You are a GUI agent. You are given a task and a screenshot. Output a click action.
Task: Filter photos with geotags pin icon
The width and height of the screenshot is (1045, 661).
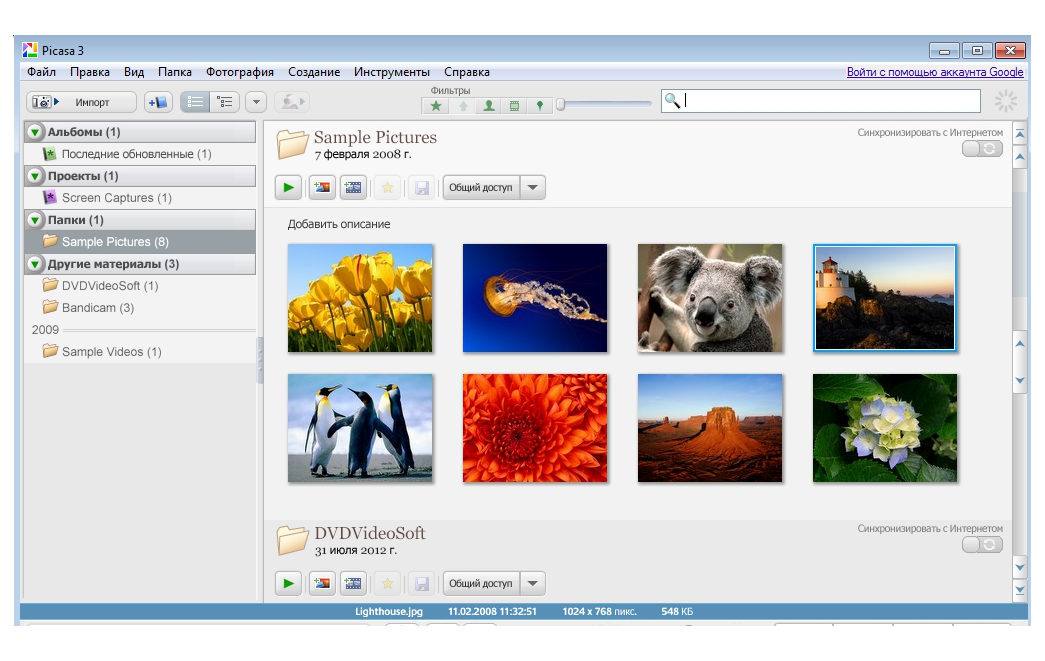(540, 105)
